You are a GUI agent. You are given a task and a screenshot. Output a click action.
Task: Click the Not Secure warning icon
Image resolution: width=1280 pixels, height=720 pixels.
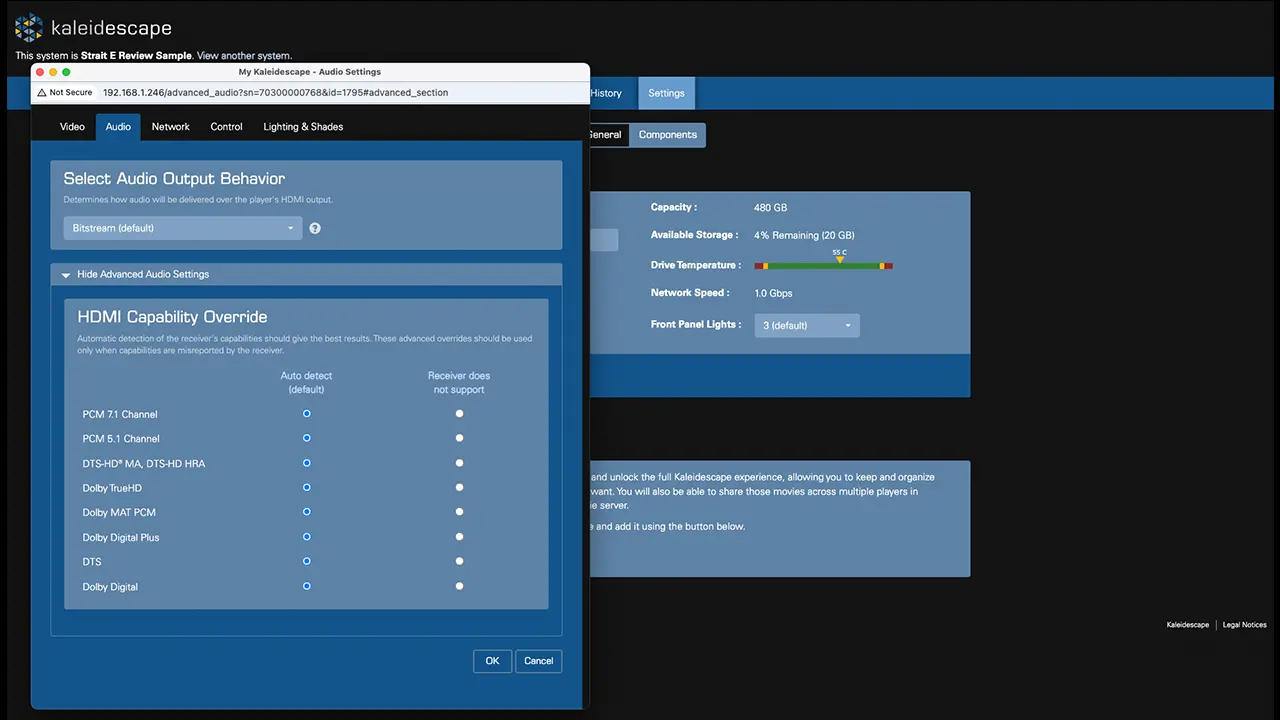[x=42, y=93]
